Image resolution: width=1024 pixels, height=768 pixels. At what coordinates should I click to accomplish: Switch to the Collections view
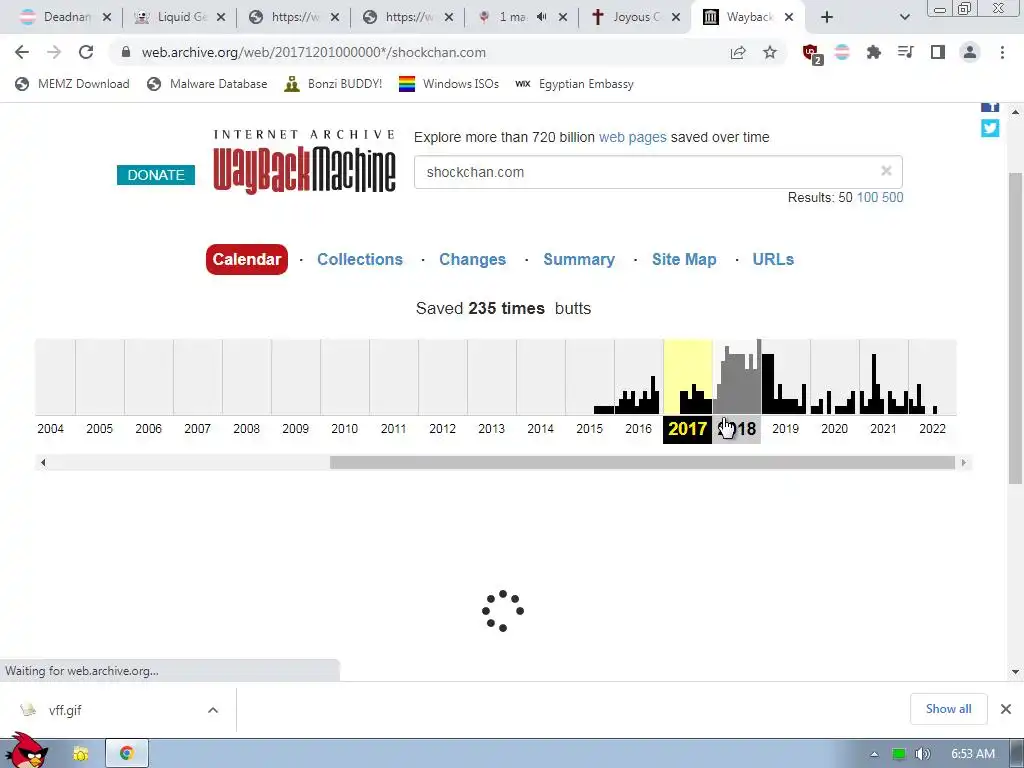point(360,259)
